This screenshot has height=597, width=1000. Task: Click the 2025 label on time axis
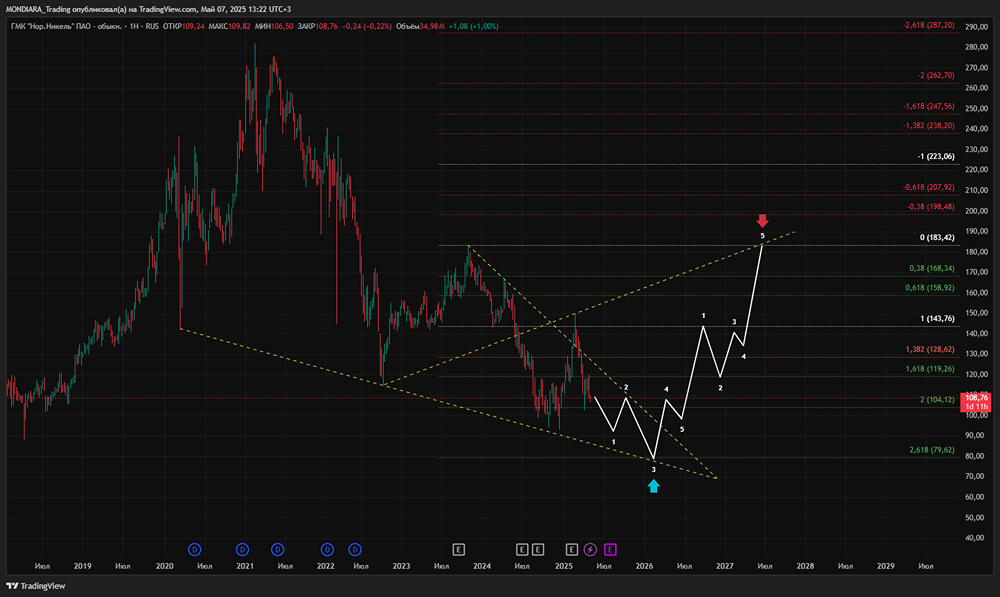coord(563,566)
